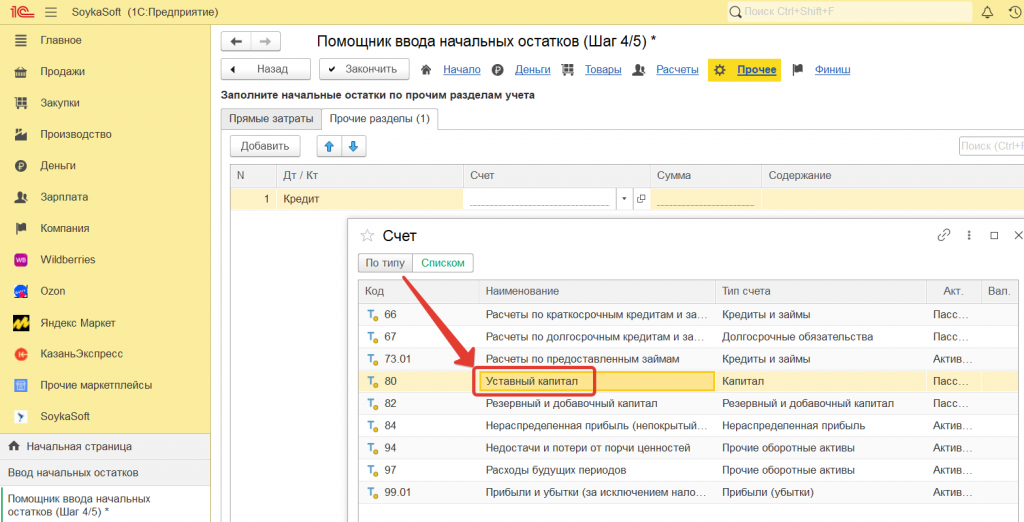Image resolution: width=1024 pixels, height=522 pixels.
Task: Switch to Прямые затраты tab
Action: 271,119
